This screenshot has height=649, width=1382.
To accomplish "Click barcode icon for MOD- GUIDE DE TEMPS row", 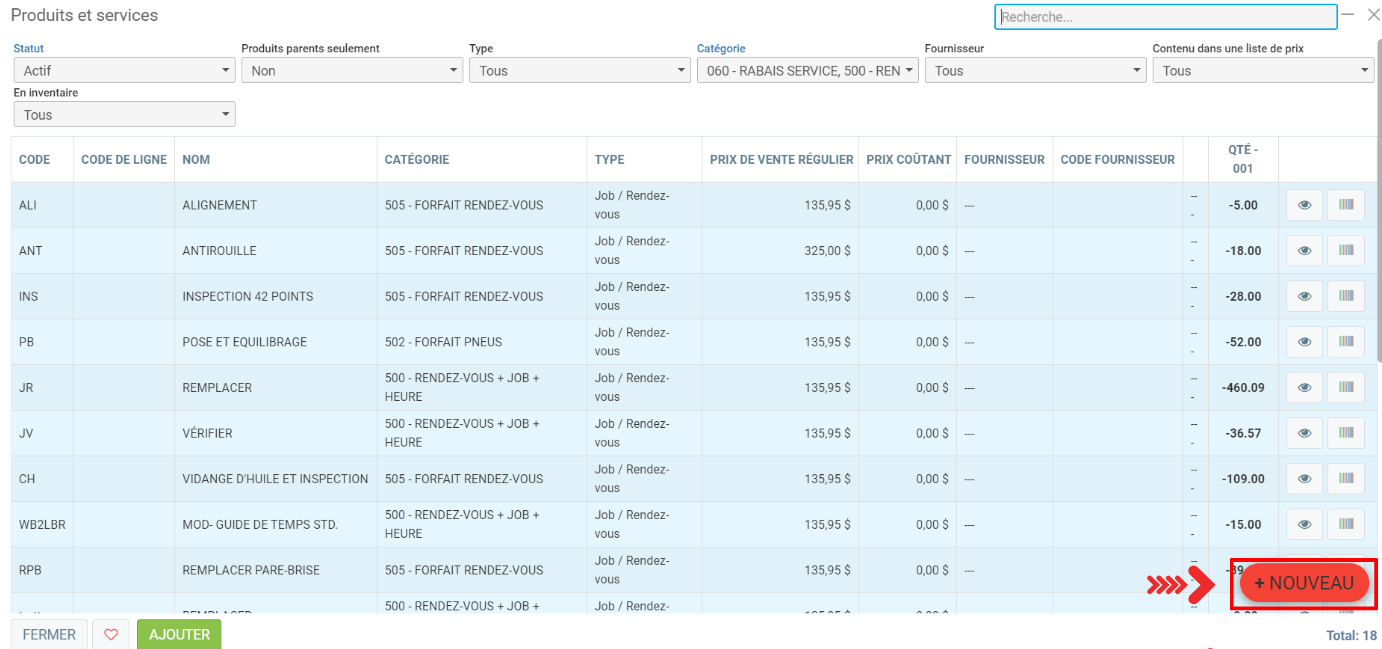I will click(1345, 524).
